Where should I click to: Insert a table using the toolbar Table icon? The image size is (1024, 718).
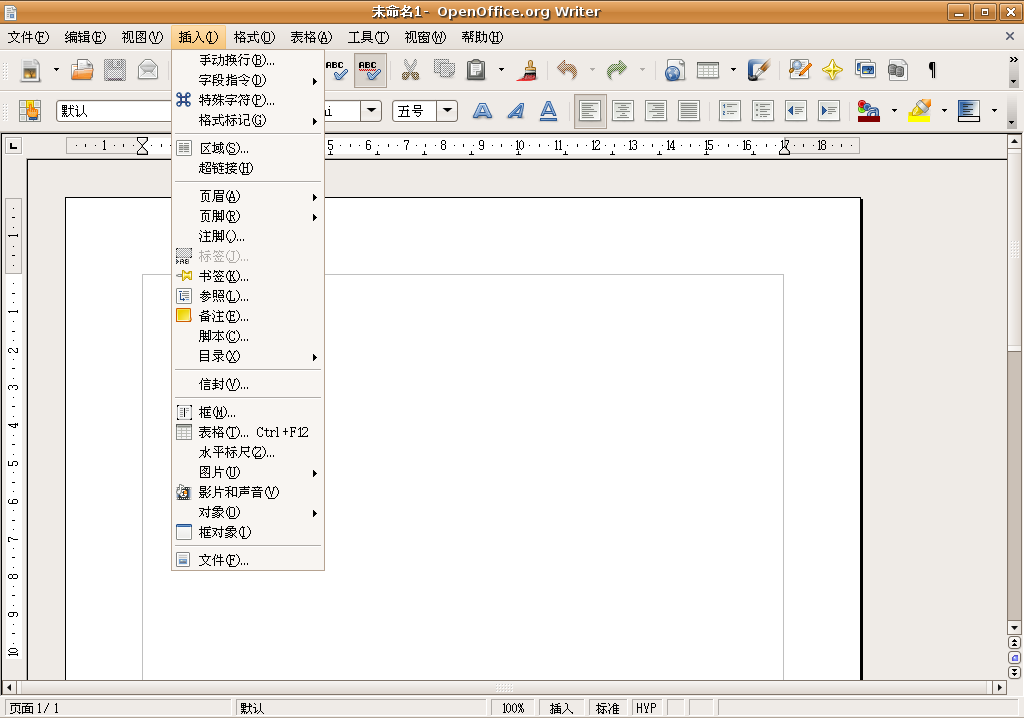(x=707, y=70)
